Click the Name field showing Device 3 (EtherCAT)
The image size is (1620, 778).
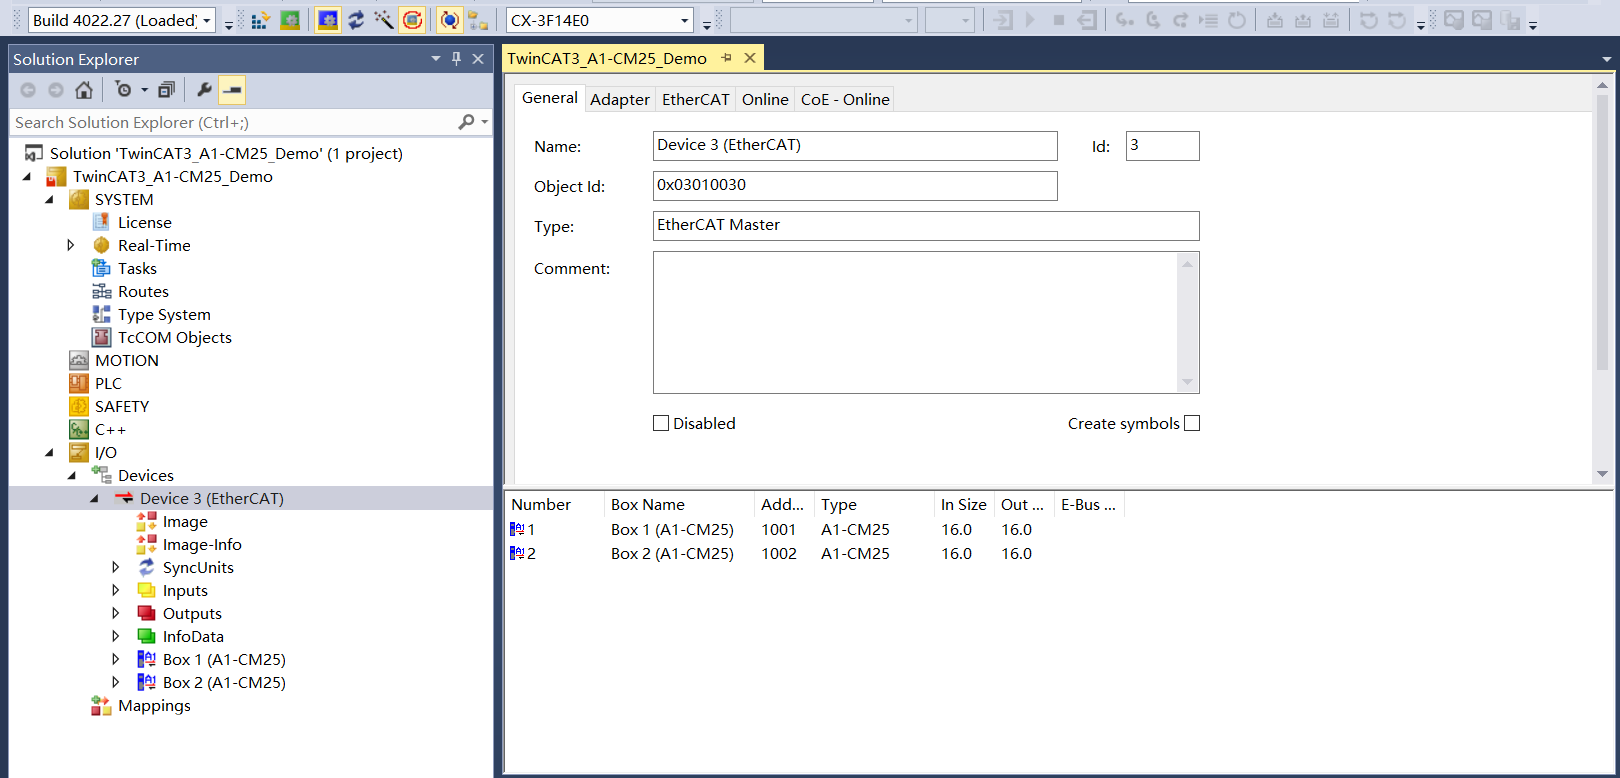(855, 146)
